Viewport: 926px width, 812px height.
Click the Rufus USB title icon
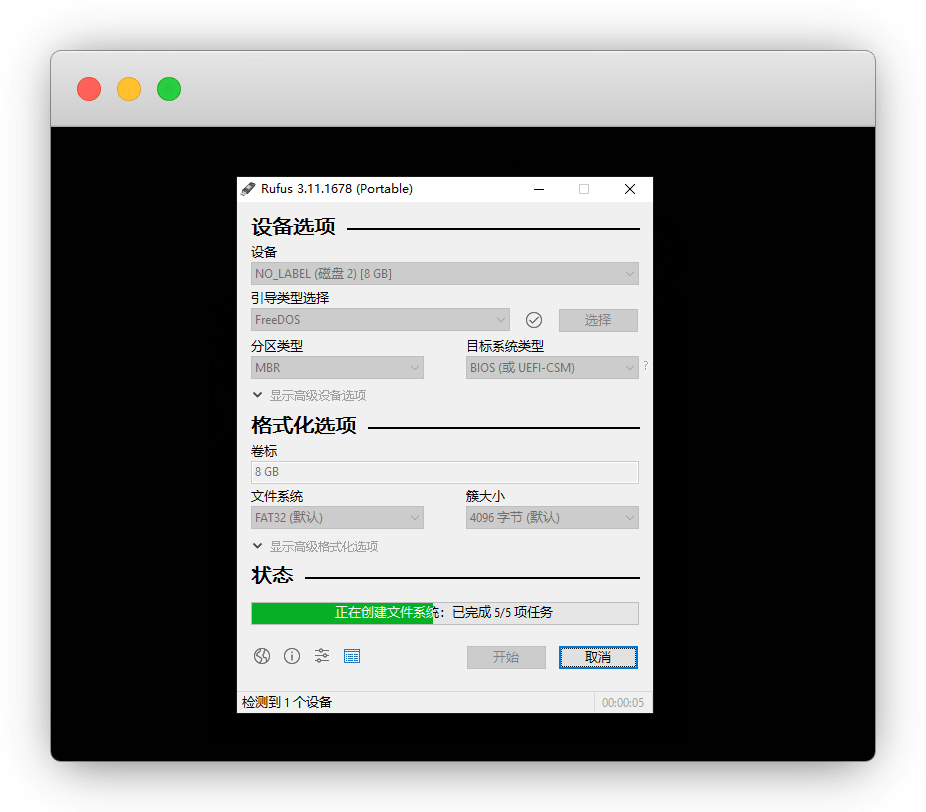[x=248, y=189]
